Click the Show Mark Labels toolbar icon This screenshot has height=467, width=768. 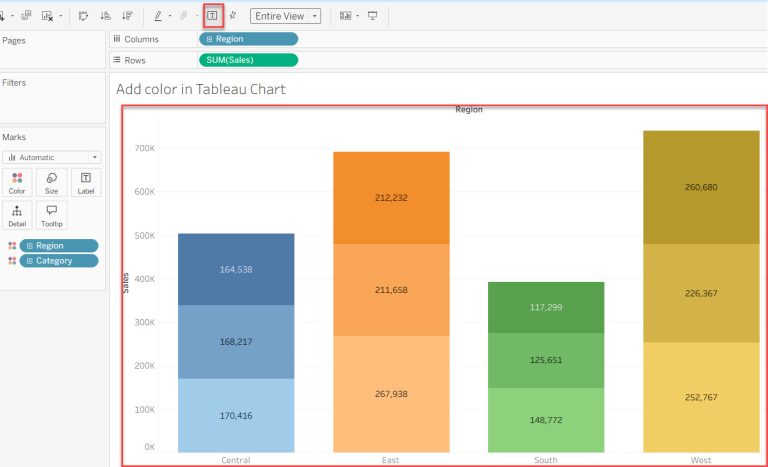click(x=212, y=16)
